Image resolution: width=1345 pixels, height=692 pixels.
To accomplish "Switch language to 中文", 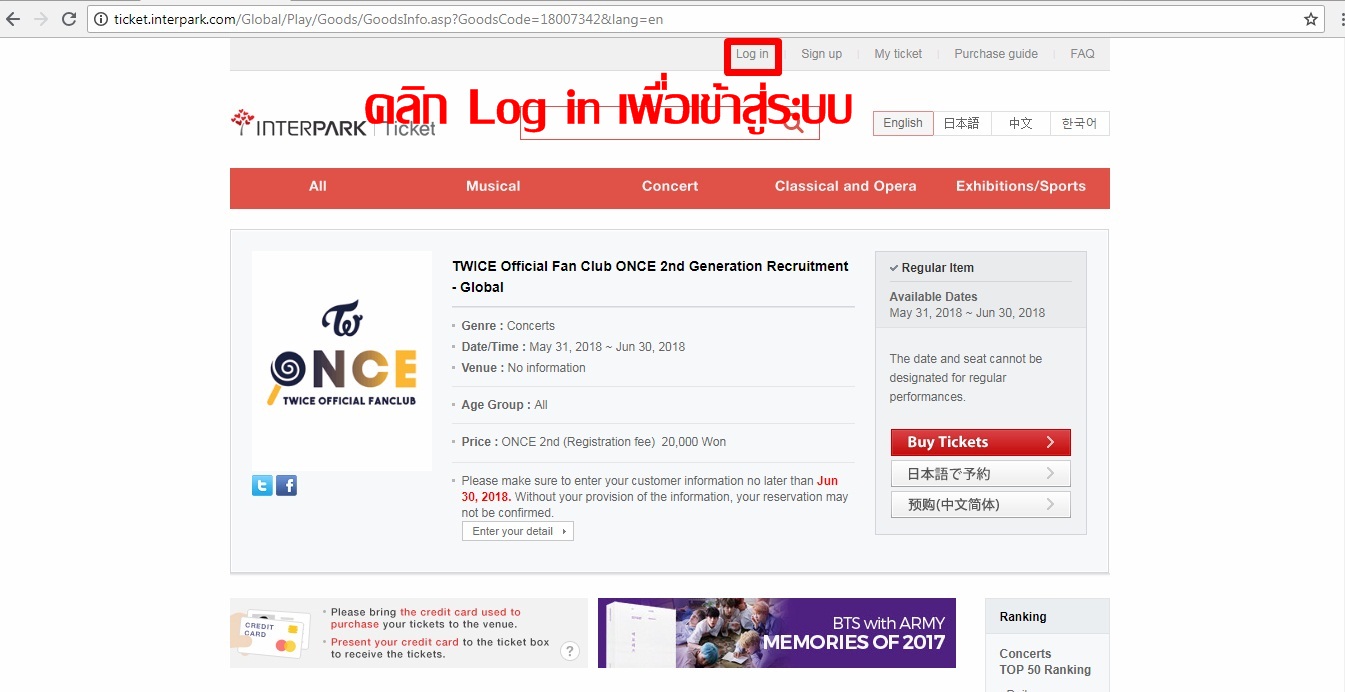I will point(1020,123).
